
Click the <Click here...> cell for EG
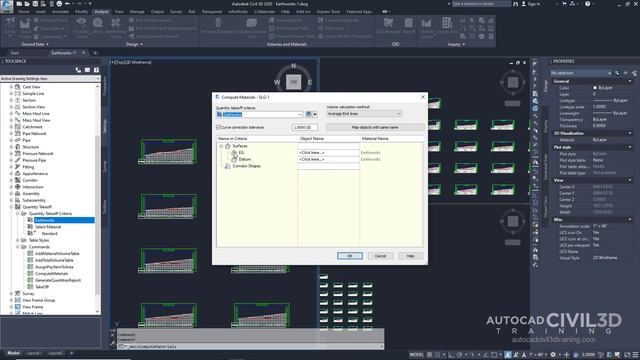click(329, 153)
